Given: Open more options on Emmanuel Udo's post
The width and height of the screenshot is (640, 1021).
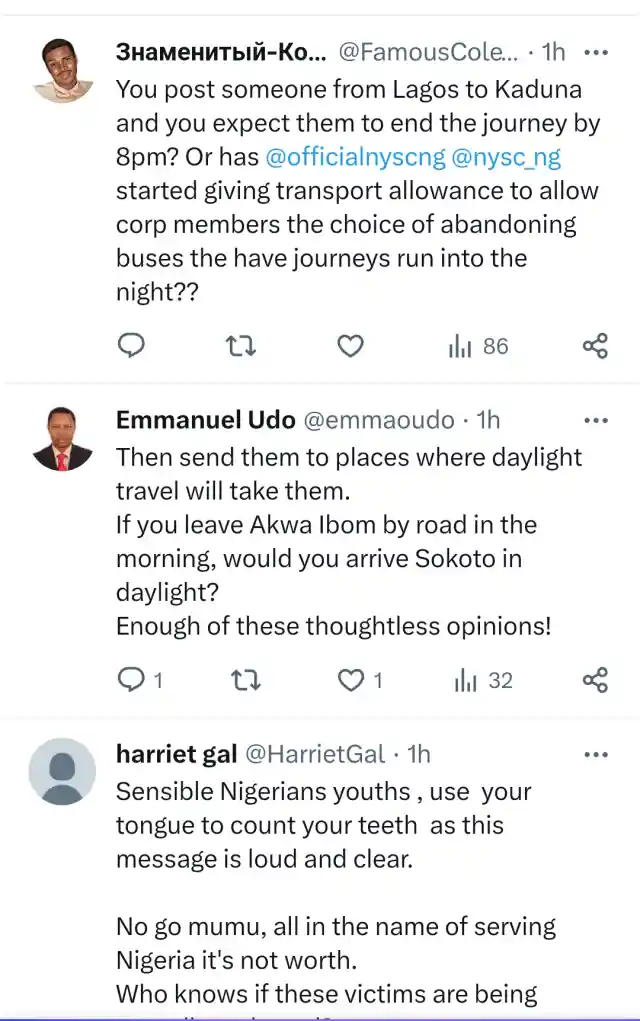Looking at the screenshot, I should coord(596,419).
